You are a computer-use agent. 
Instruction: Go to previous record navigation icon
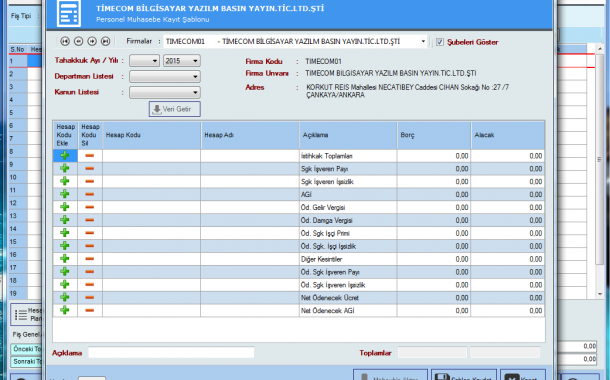[78, 41]
